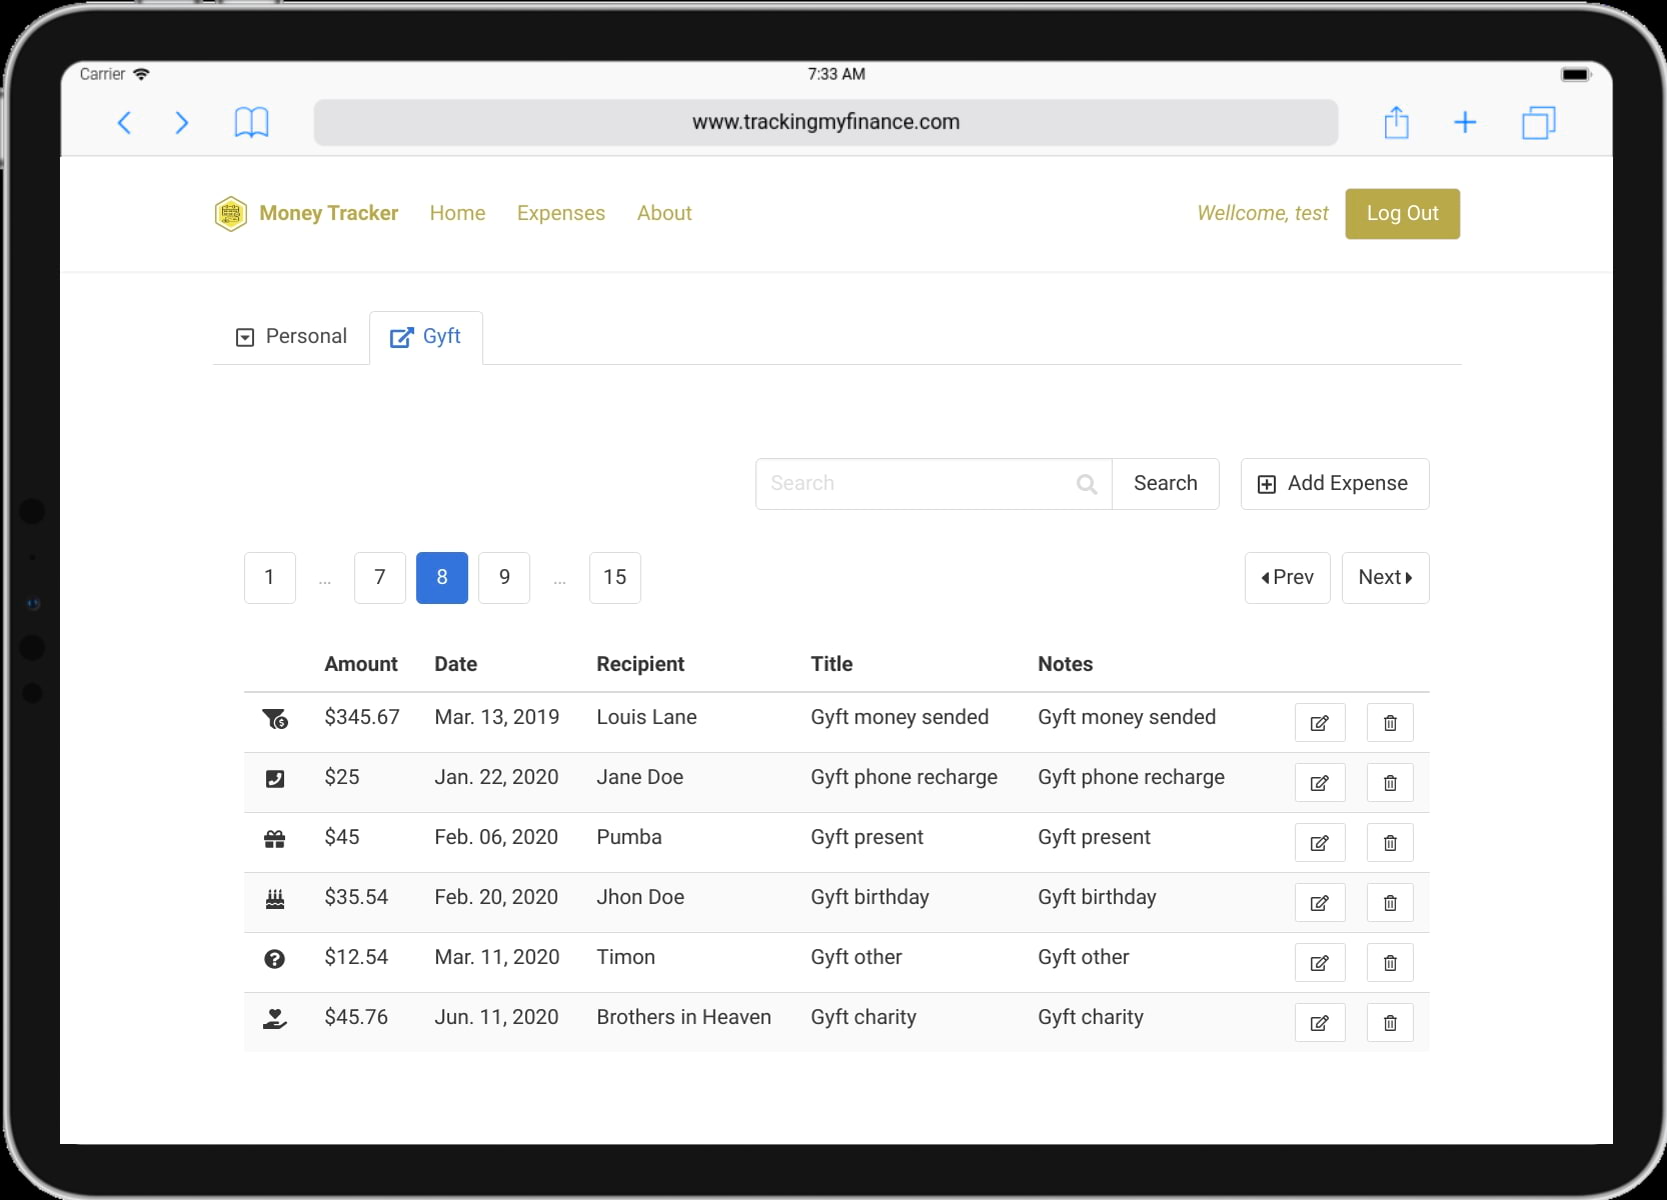Click trash icon for Jhon Doe birthday
Viewport: 1667px width, 1200px height.
click(x=1389, y=903)
